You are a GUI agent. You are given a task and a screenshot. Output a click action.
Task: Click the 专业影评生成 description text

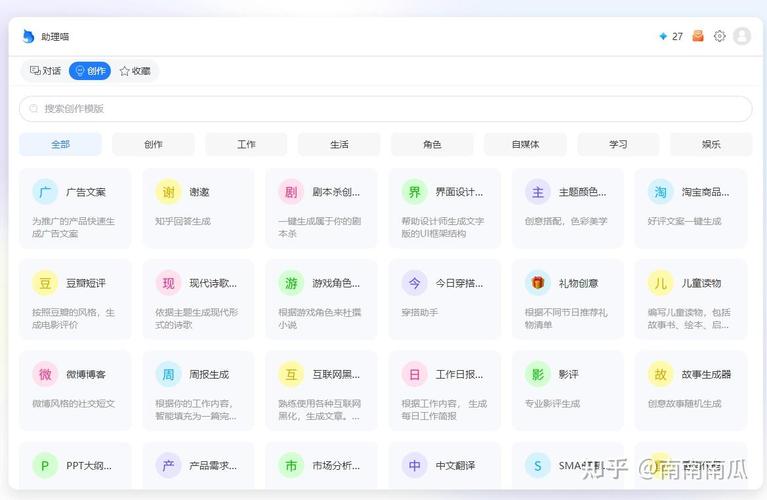552,404
